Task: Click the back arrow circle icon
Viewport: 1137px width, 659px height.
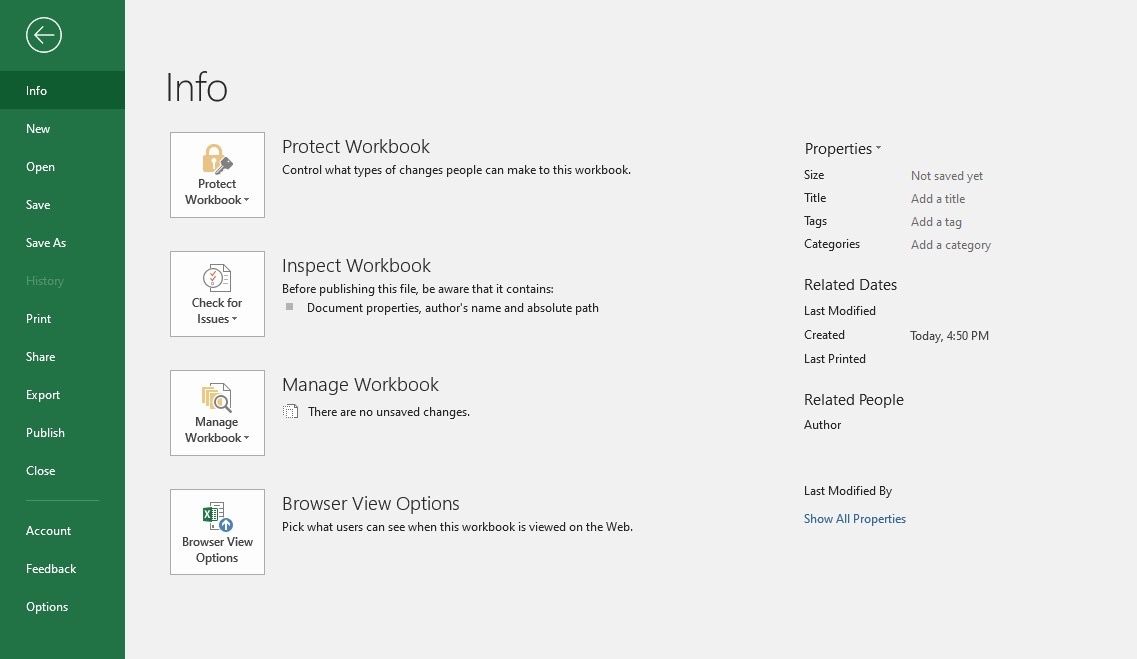Action: [x=44, y=35]
